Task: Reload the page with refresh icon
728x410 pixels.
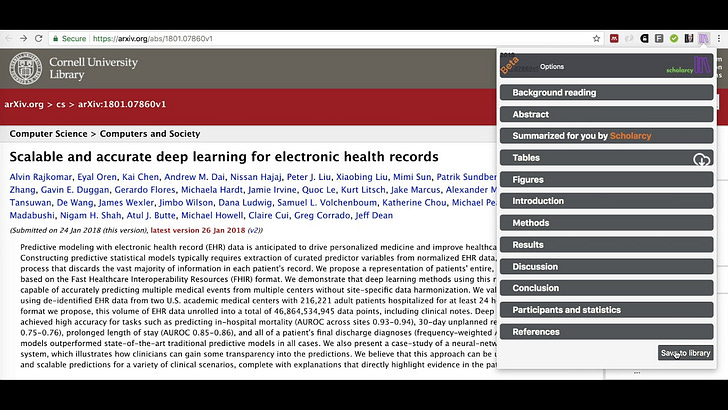Action: point(39,39)
